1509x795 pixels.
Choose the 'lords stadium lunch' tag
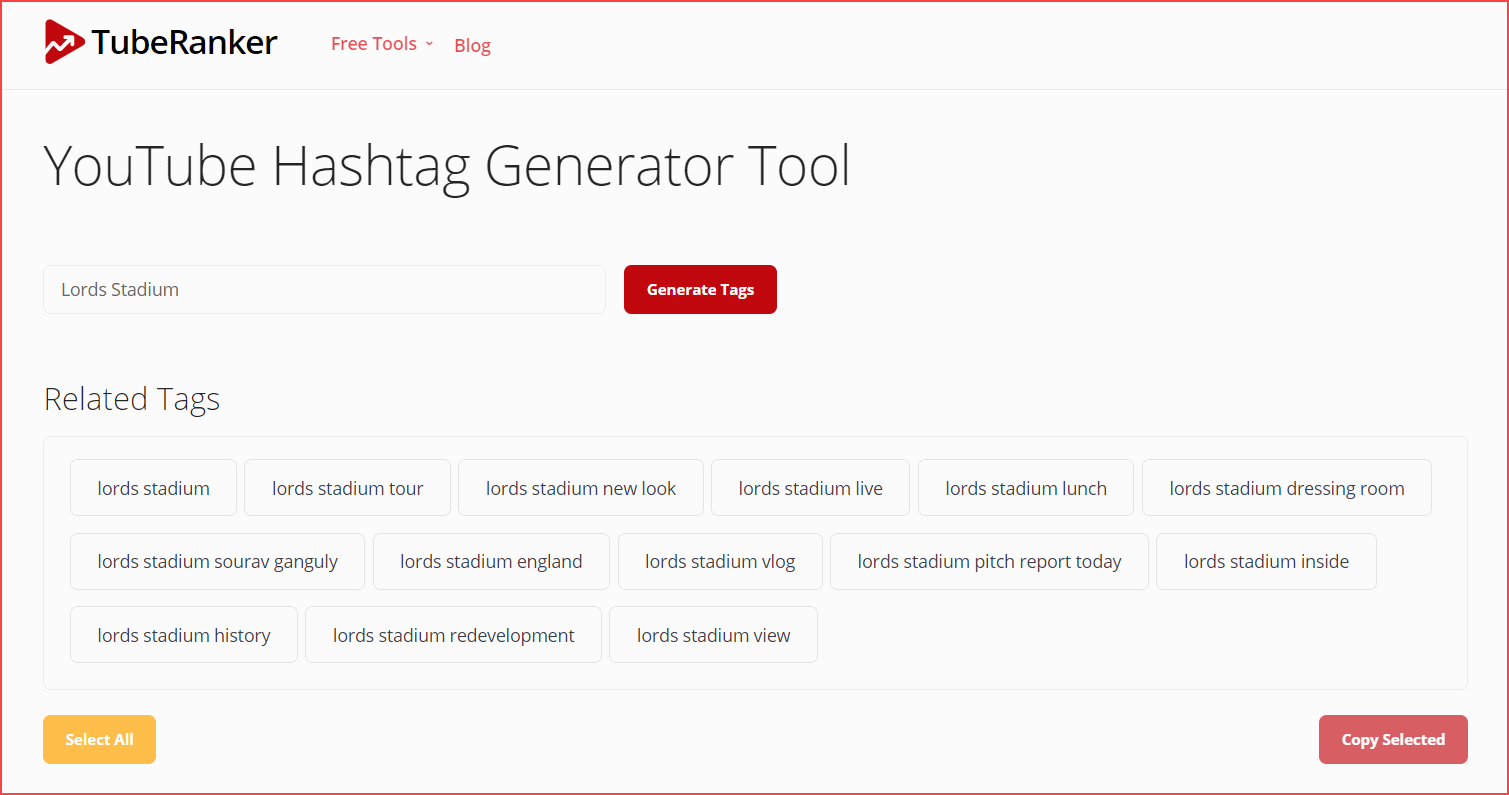pyautogui.click(x=1026, y=488)
